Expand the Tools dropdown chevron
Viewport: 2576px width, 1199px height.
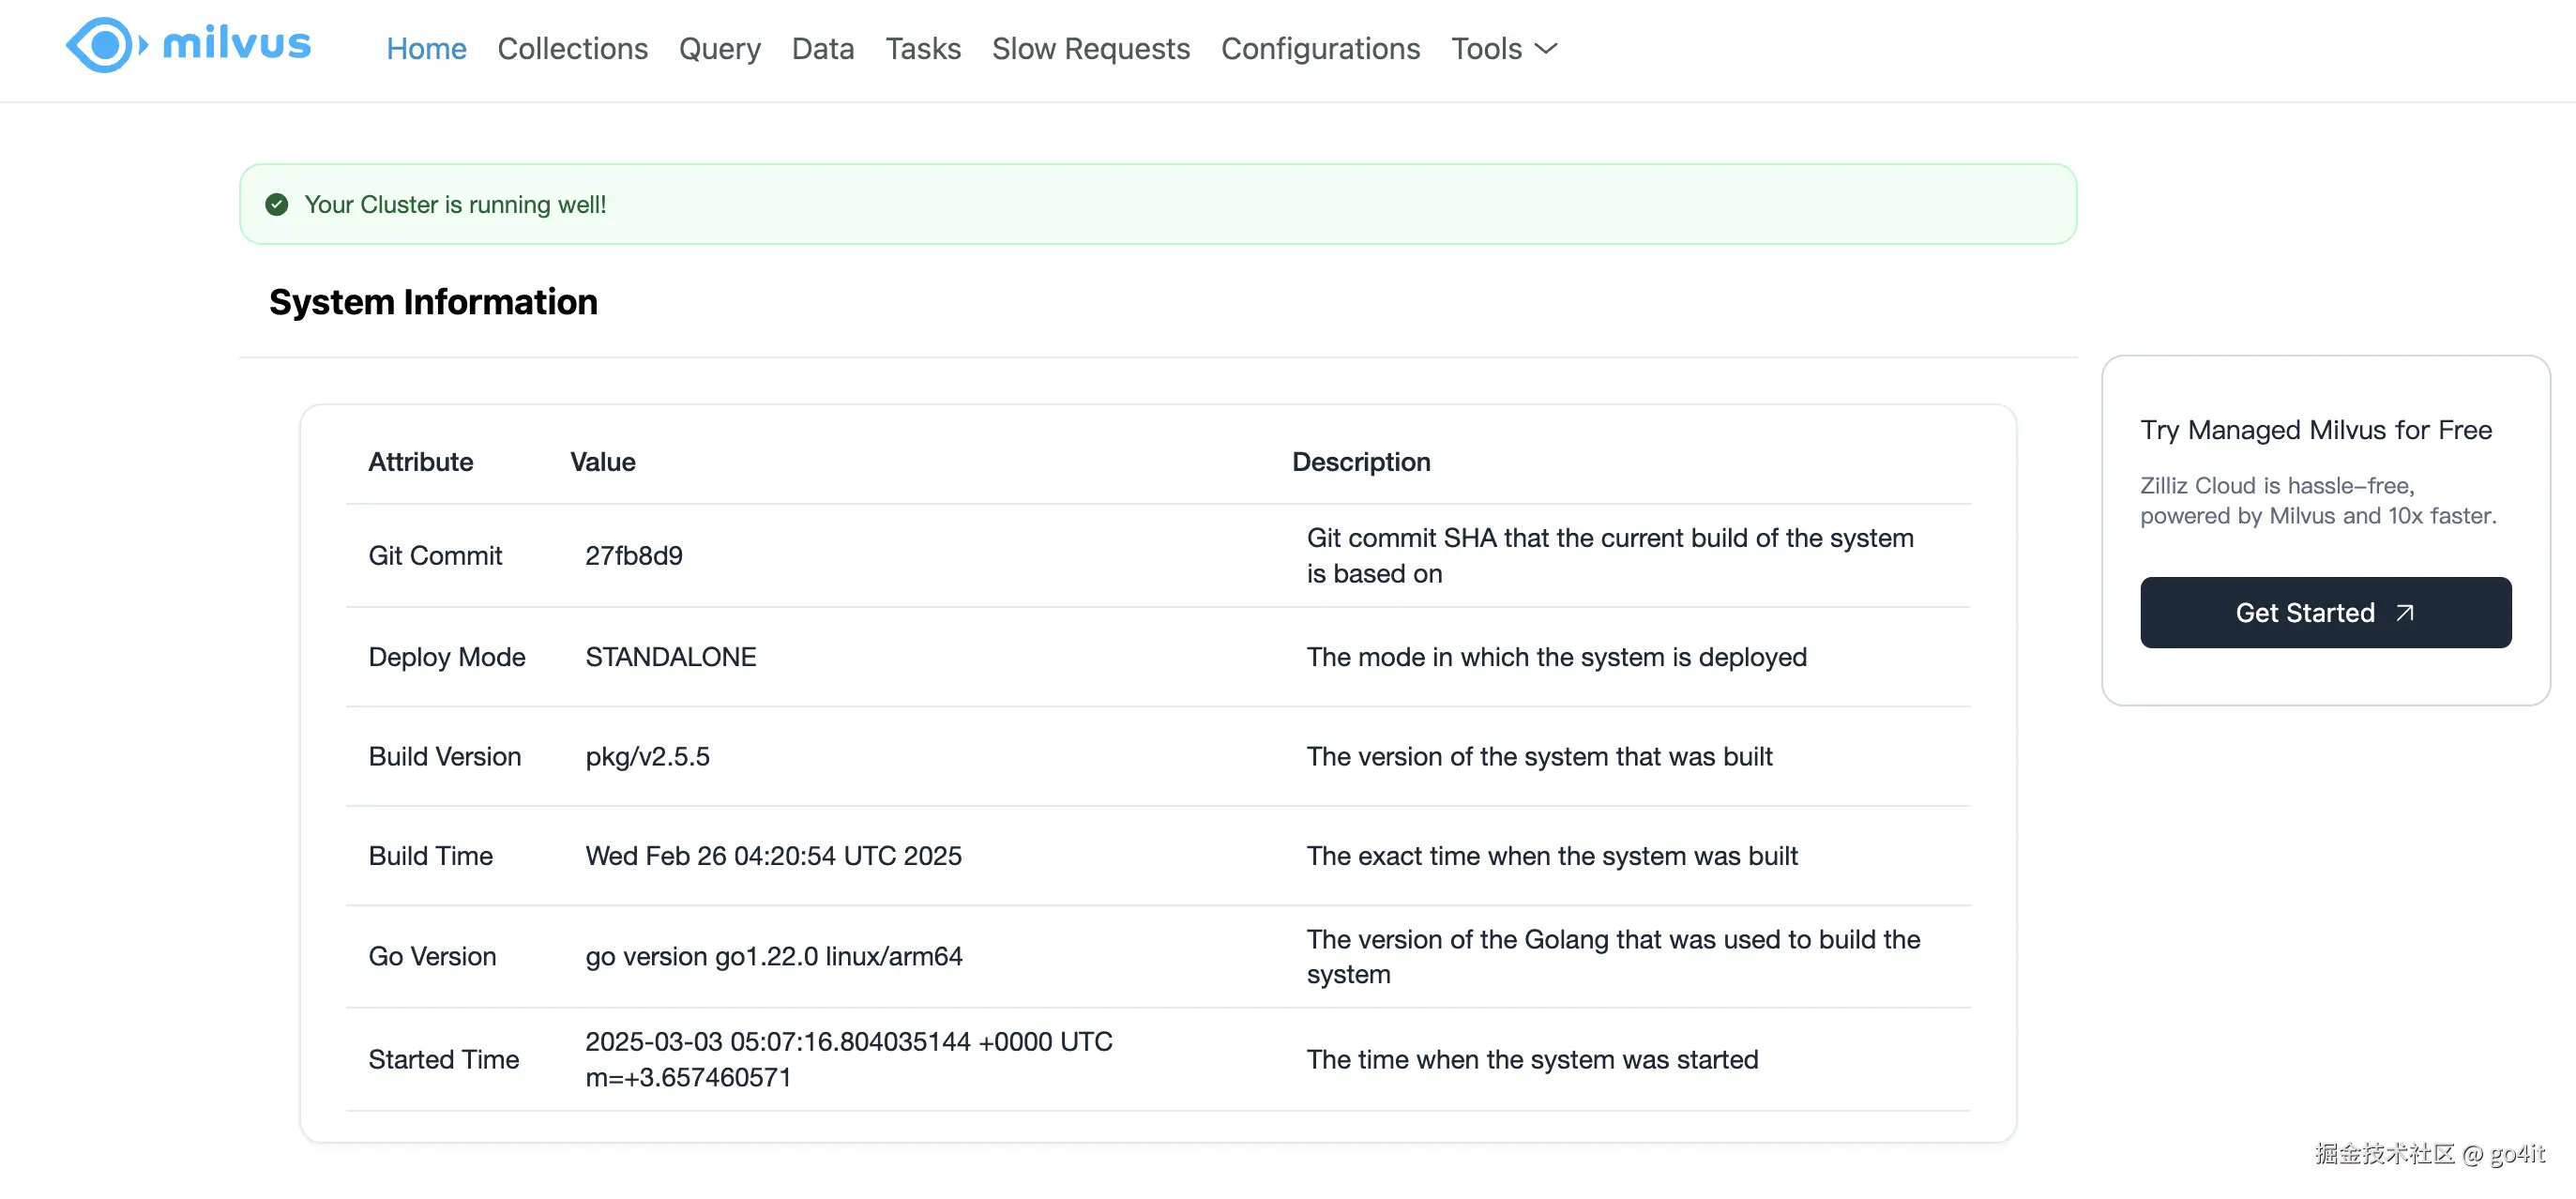(x=1546, y=49)
